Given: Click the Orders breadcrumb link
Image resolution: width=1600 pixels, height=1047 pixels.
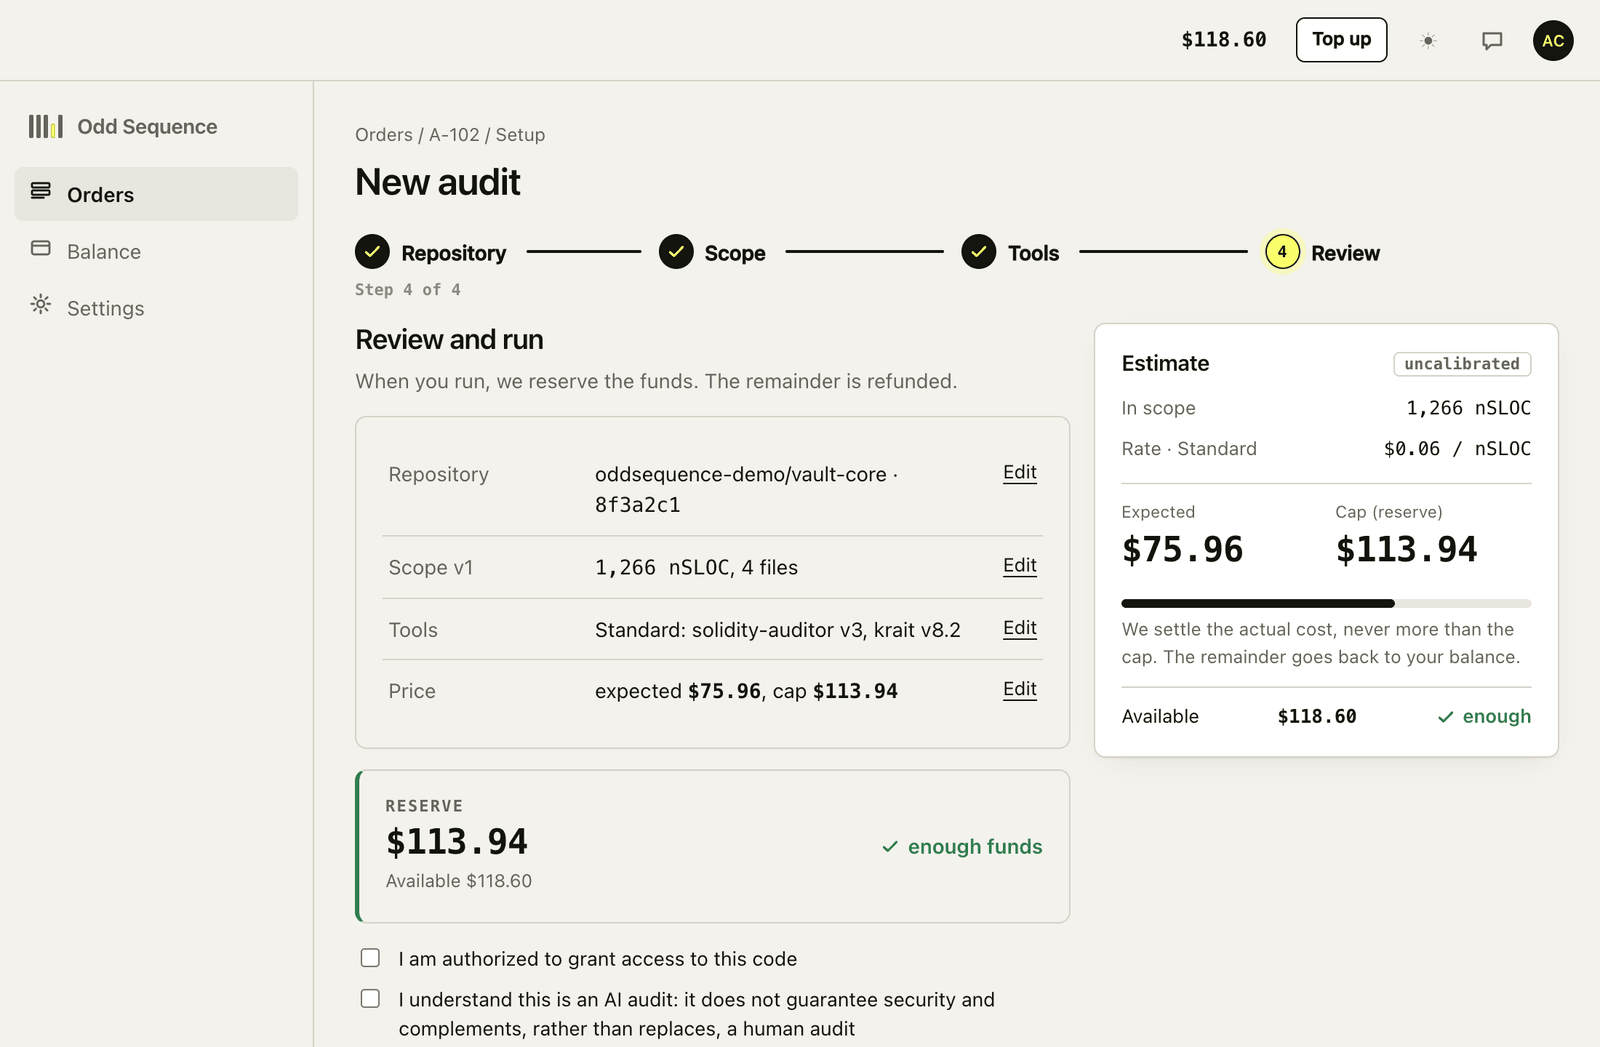Looking at the screenshot, I should pos(384,135).
